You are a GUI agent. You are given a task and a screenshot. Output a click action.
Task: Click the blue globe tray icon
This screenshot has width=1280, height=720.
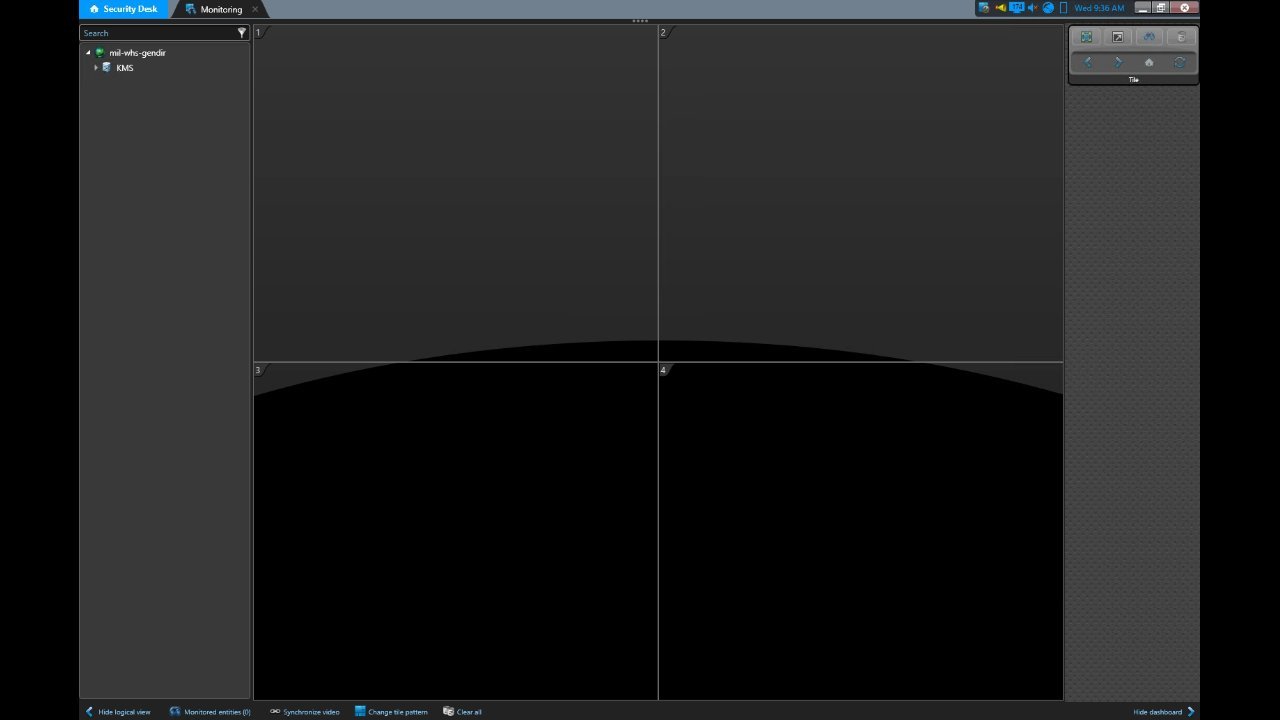coord(1048,8)
